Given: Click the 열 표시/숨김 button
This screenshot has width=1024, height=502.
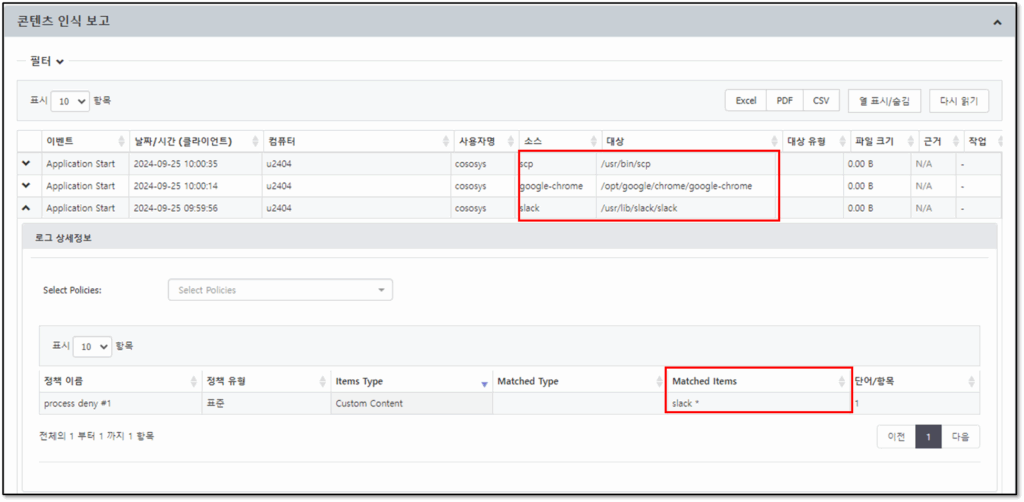Looking at the screenshot, I should [x=884, y=101].
